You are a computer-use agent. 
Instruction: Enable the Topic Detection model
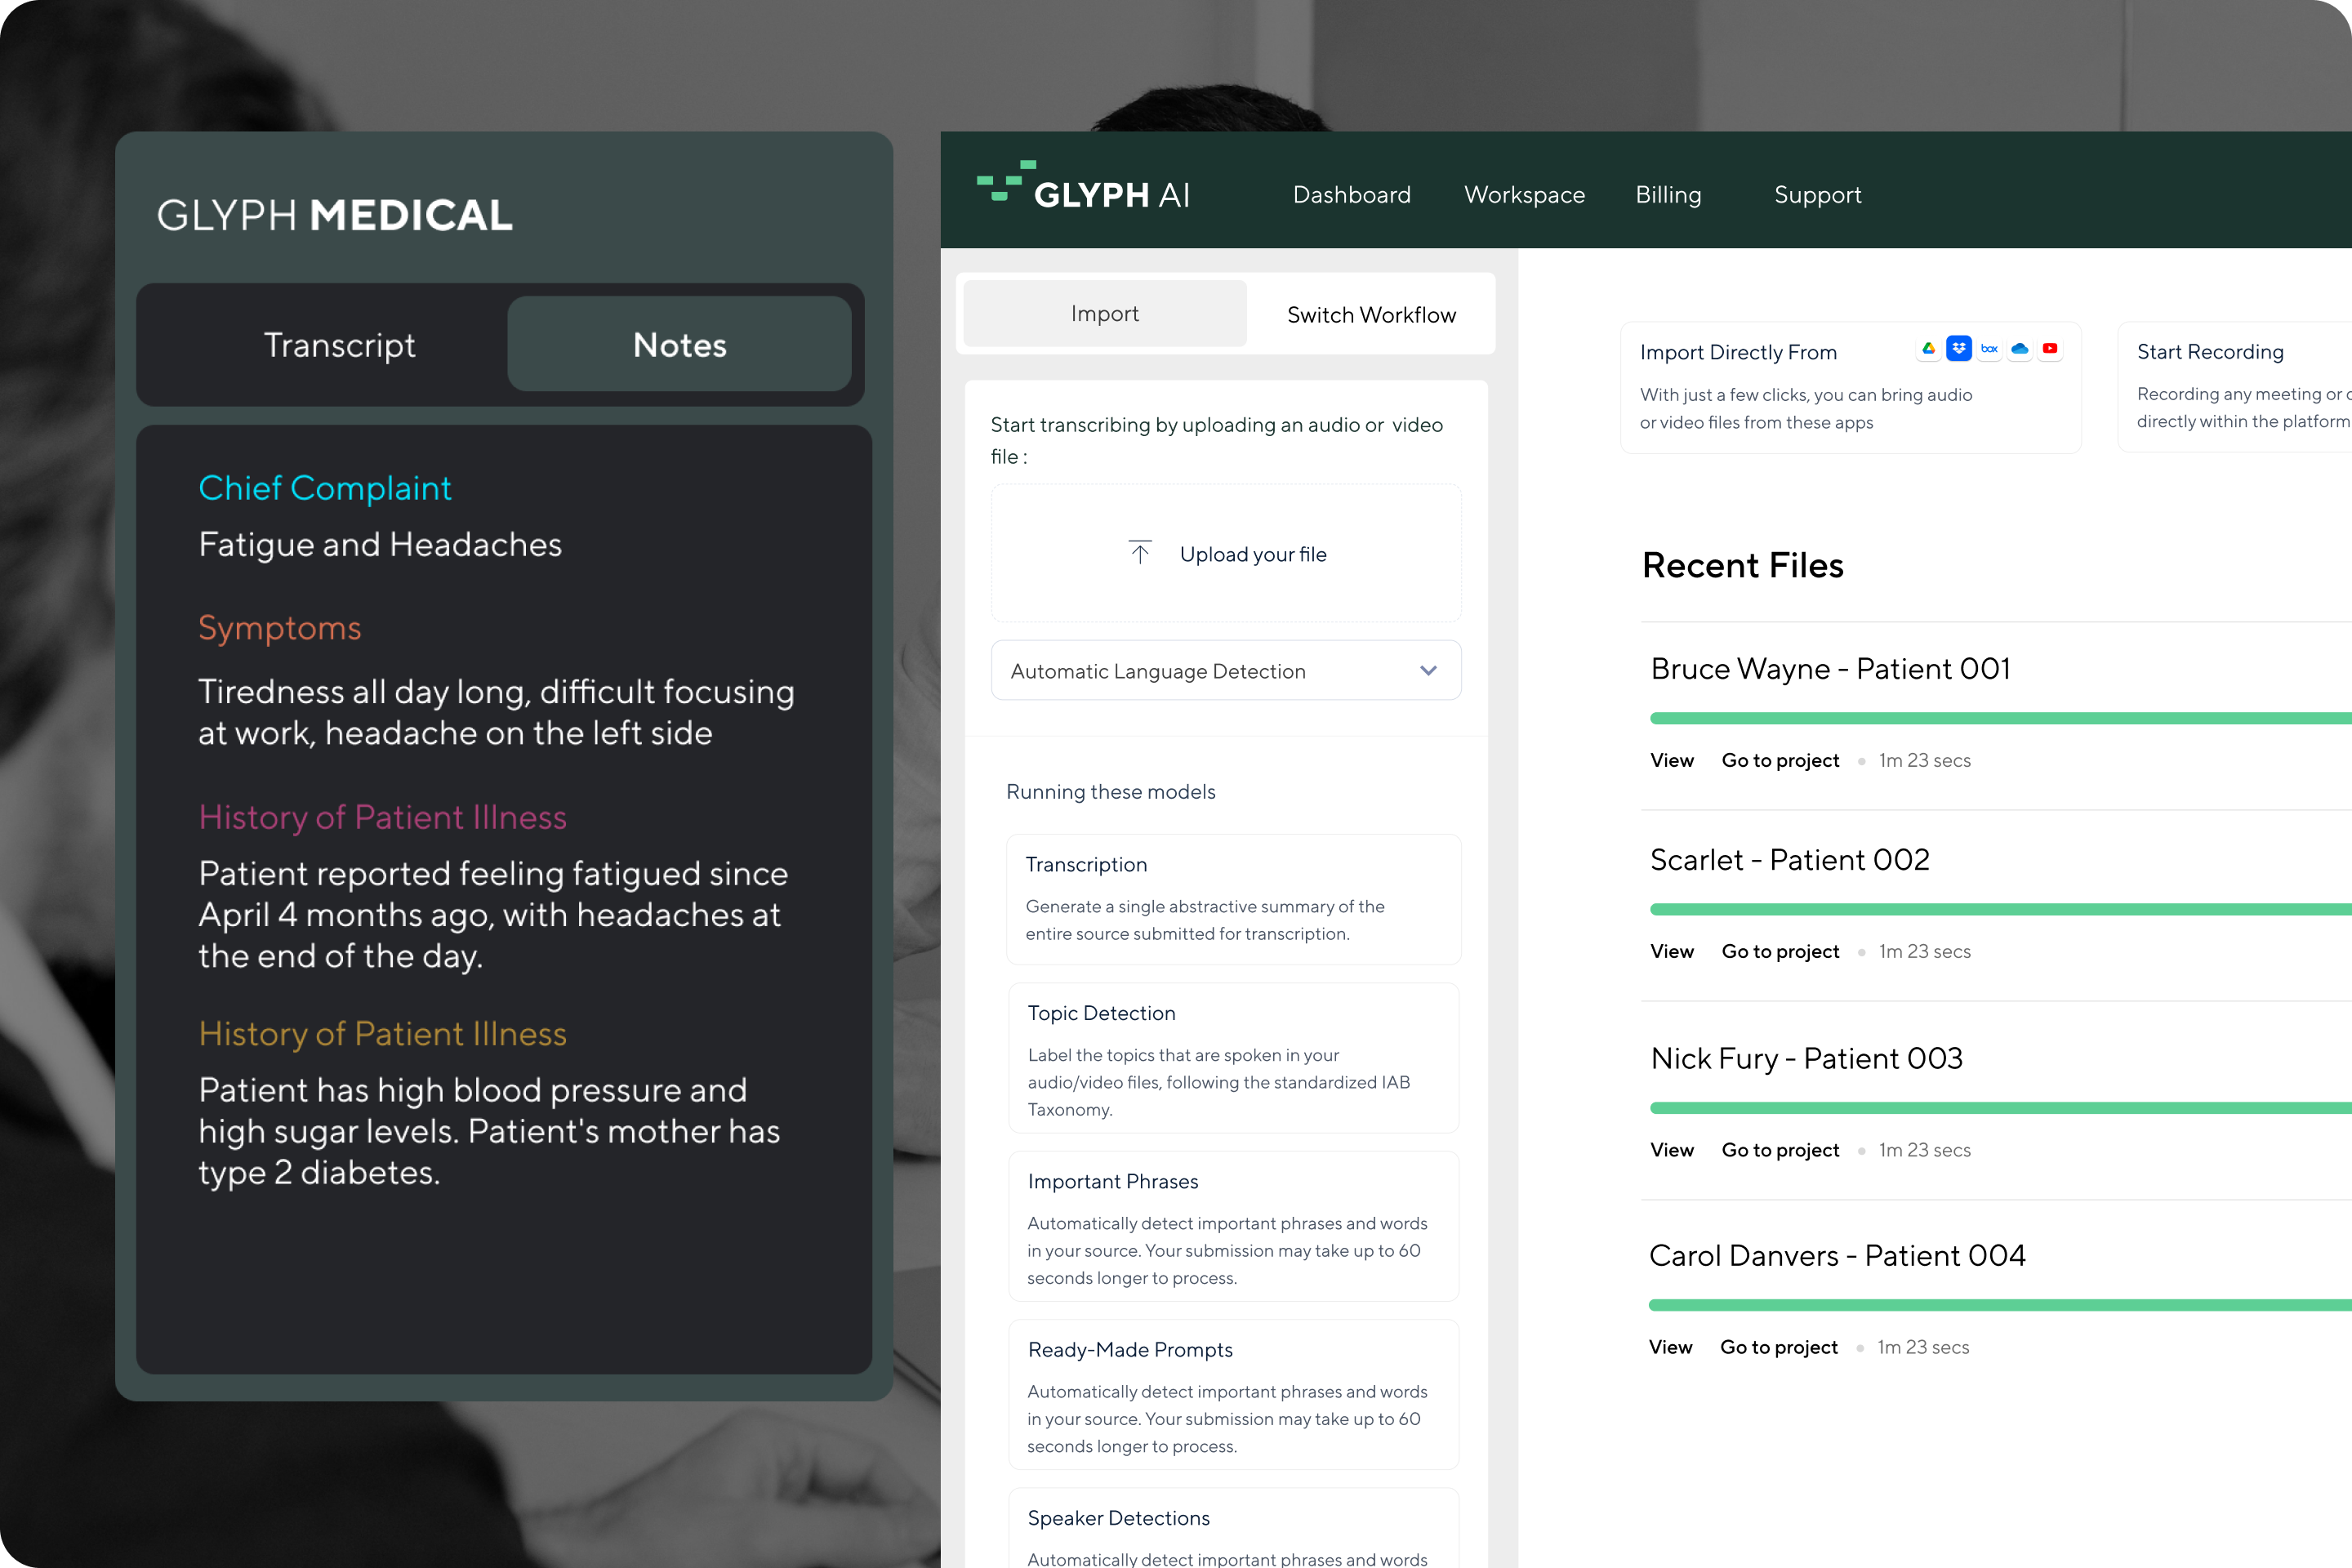(x=1233, y=1058)
